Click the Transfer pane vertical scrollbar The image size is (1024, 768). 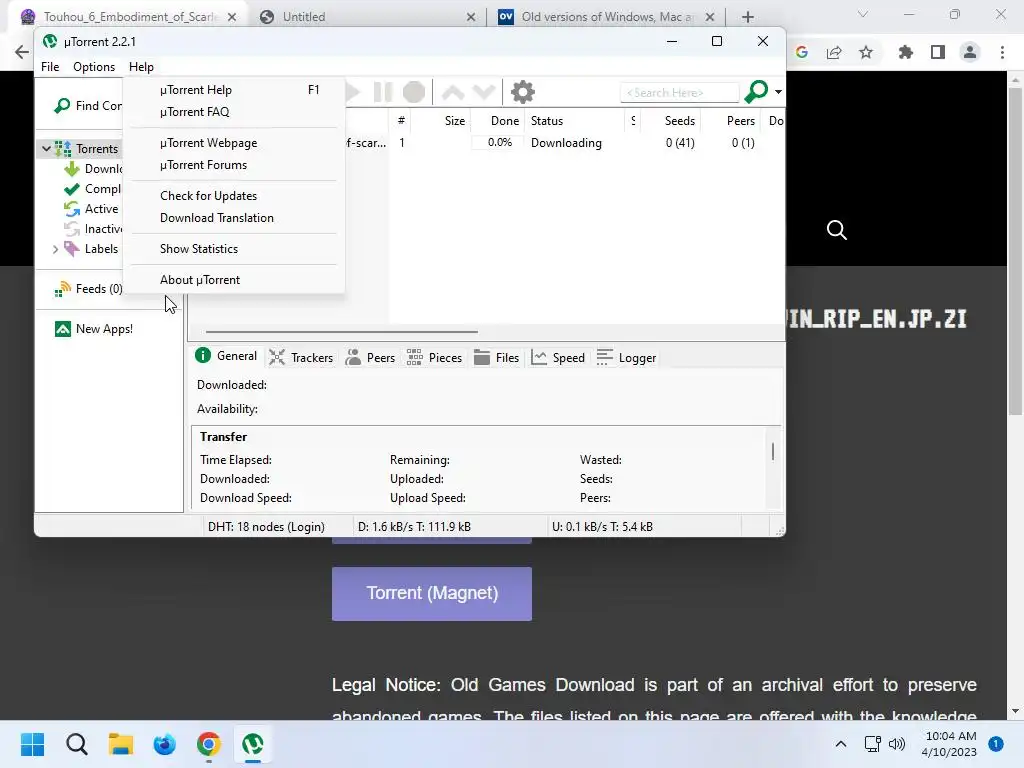[773, 452]
